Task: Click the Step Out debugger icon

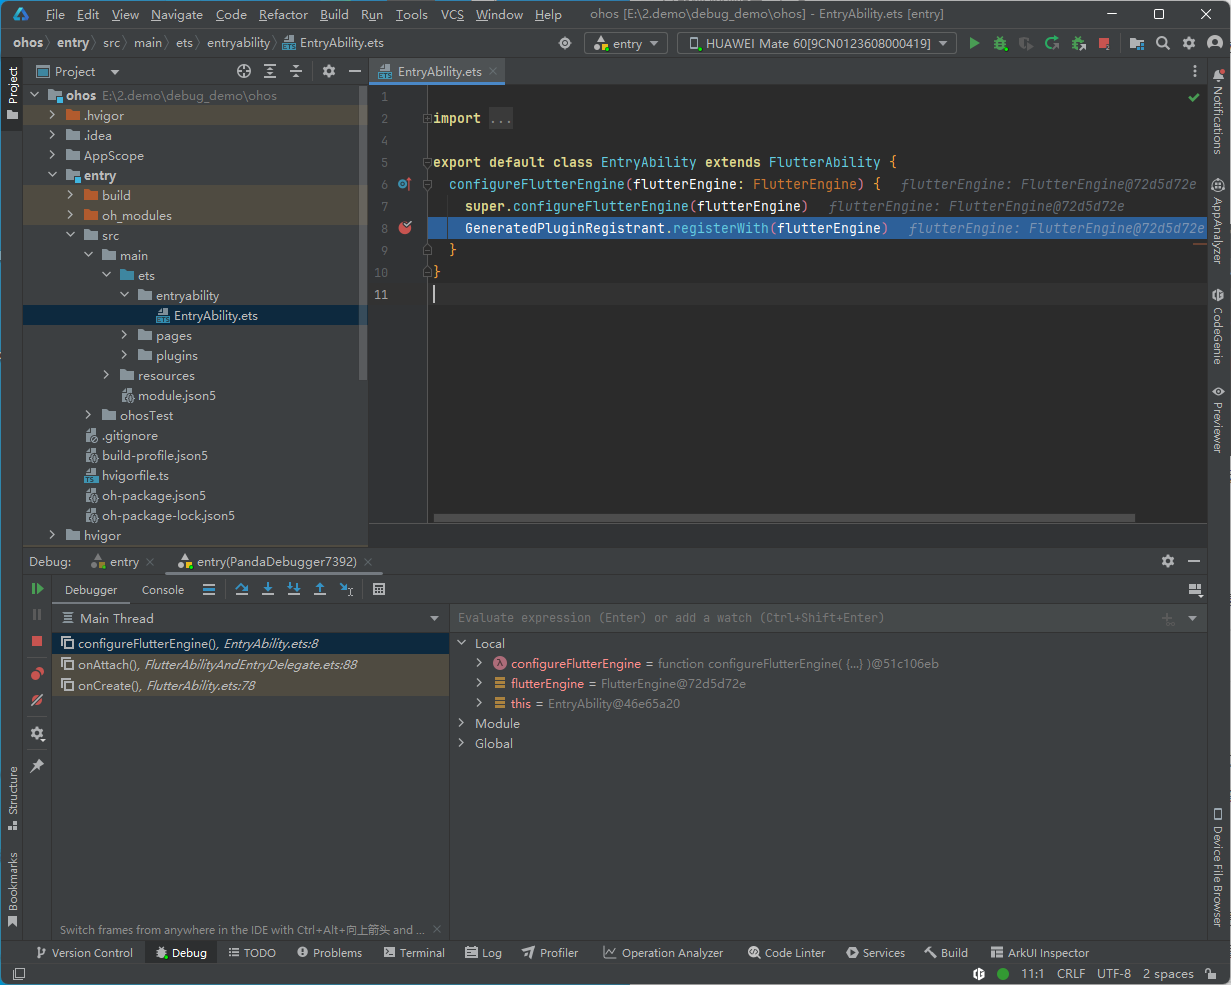Action: [x=320, y=589]
